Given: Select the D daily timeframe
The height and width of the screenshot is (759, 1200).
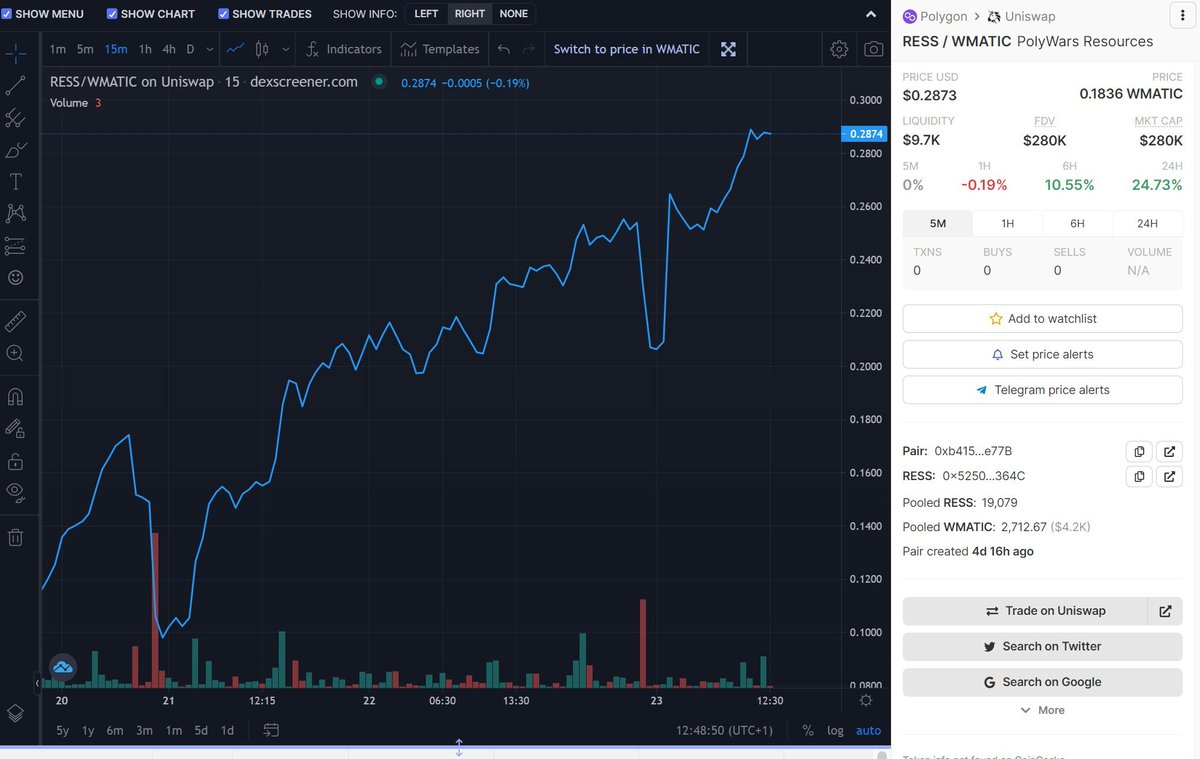Looking at the screenshot, I should 190,49.
